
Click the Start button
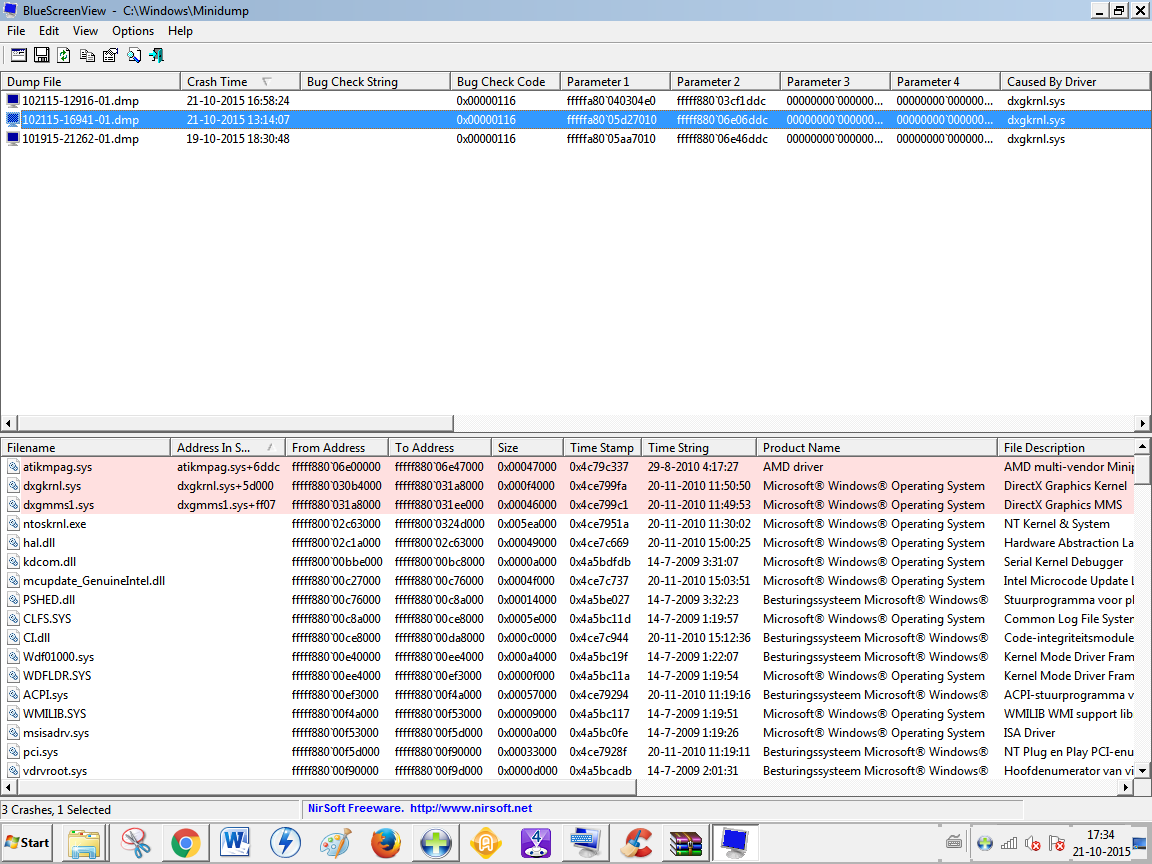(28, 843)
